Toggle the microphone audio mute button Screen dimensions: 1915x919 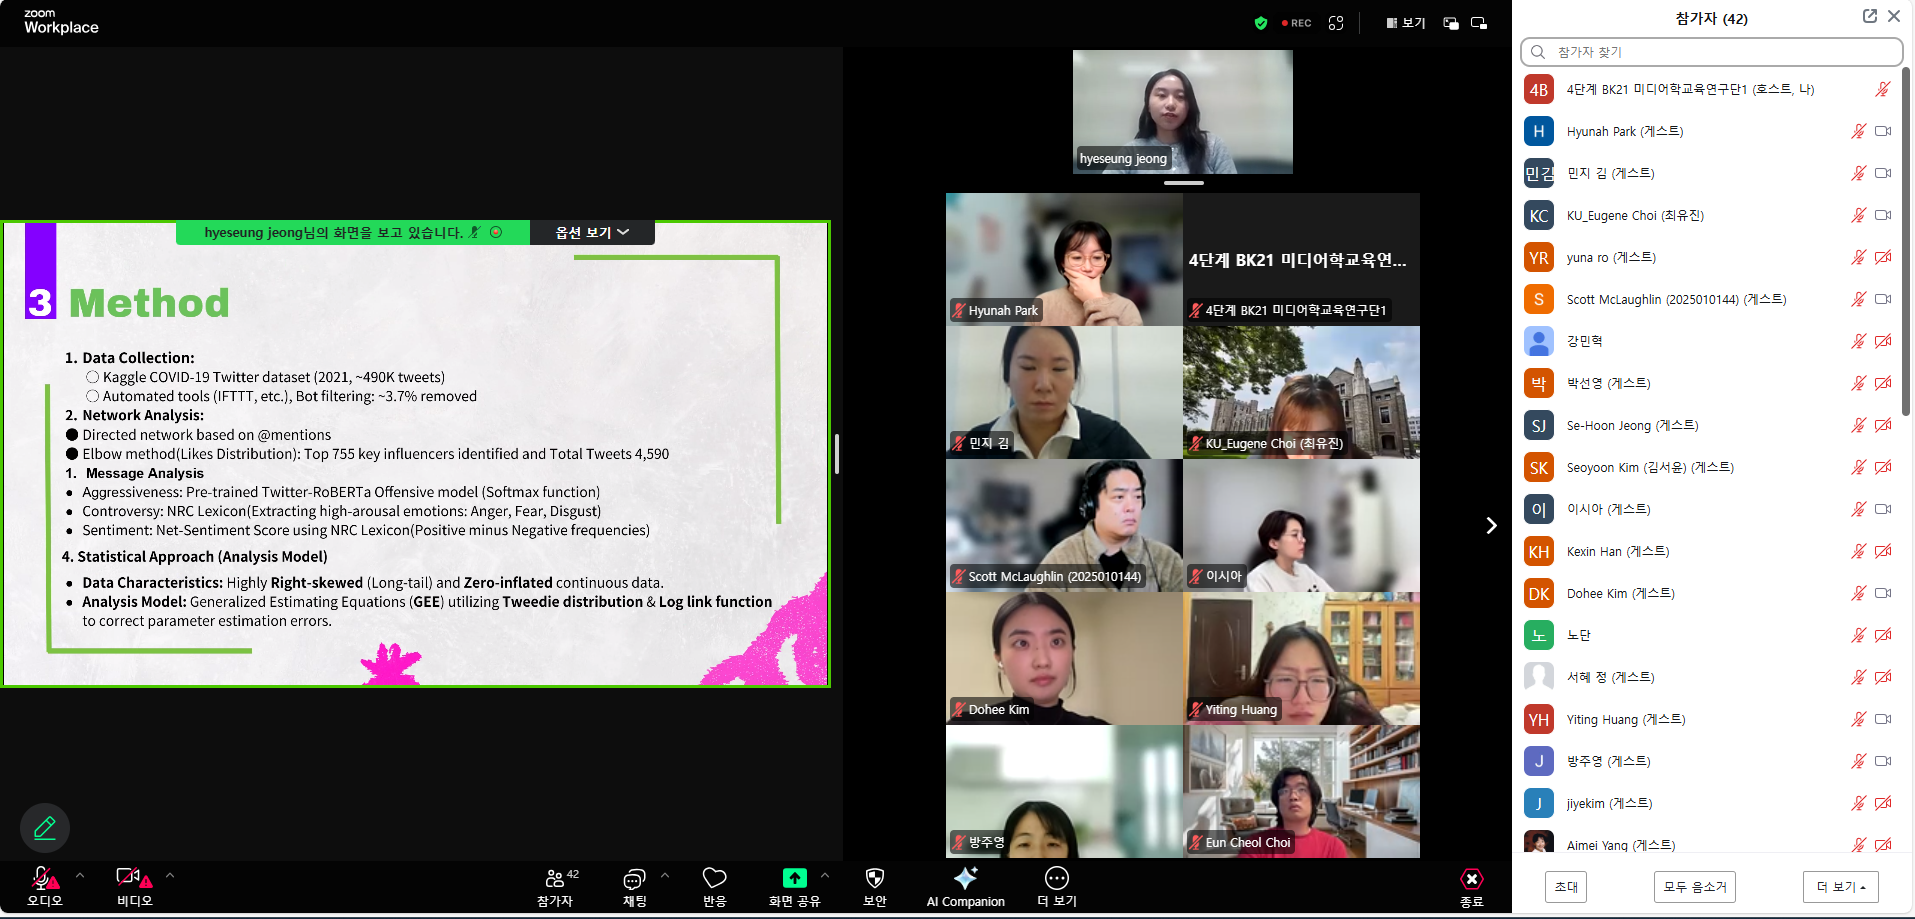pyautogui.click(x=43, y=879)
